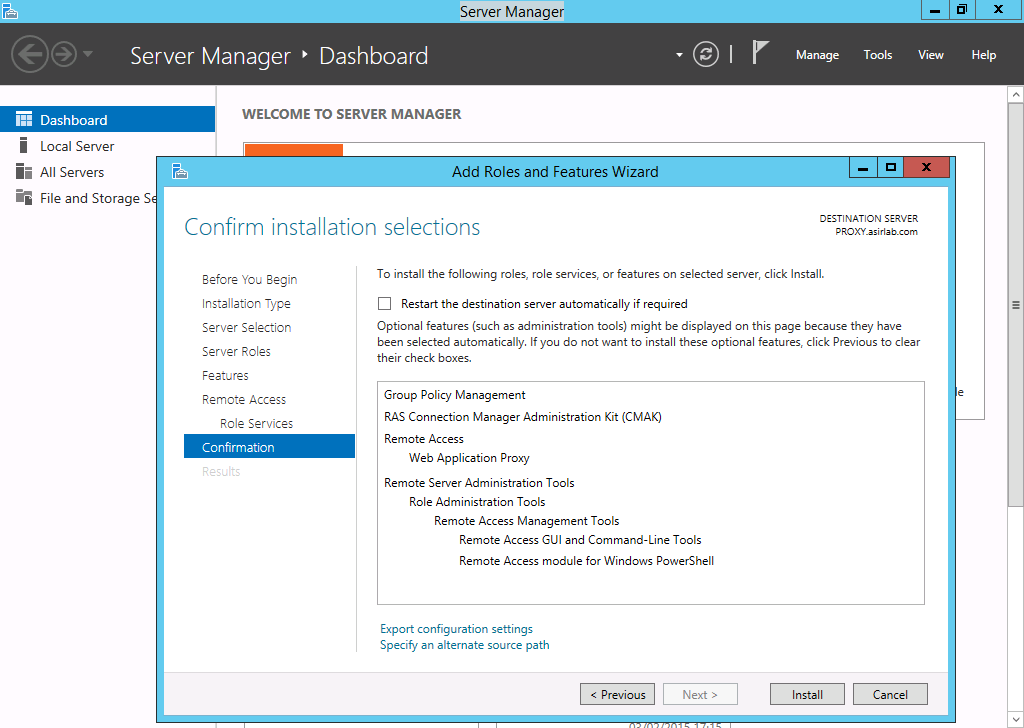This screenshot has height=728, width=1024.
Task: Cancel the Add Roles and Features Wizard
Action: click(890, 694)
